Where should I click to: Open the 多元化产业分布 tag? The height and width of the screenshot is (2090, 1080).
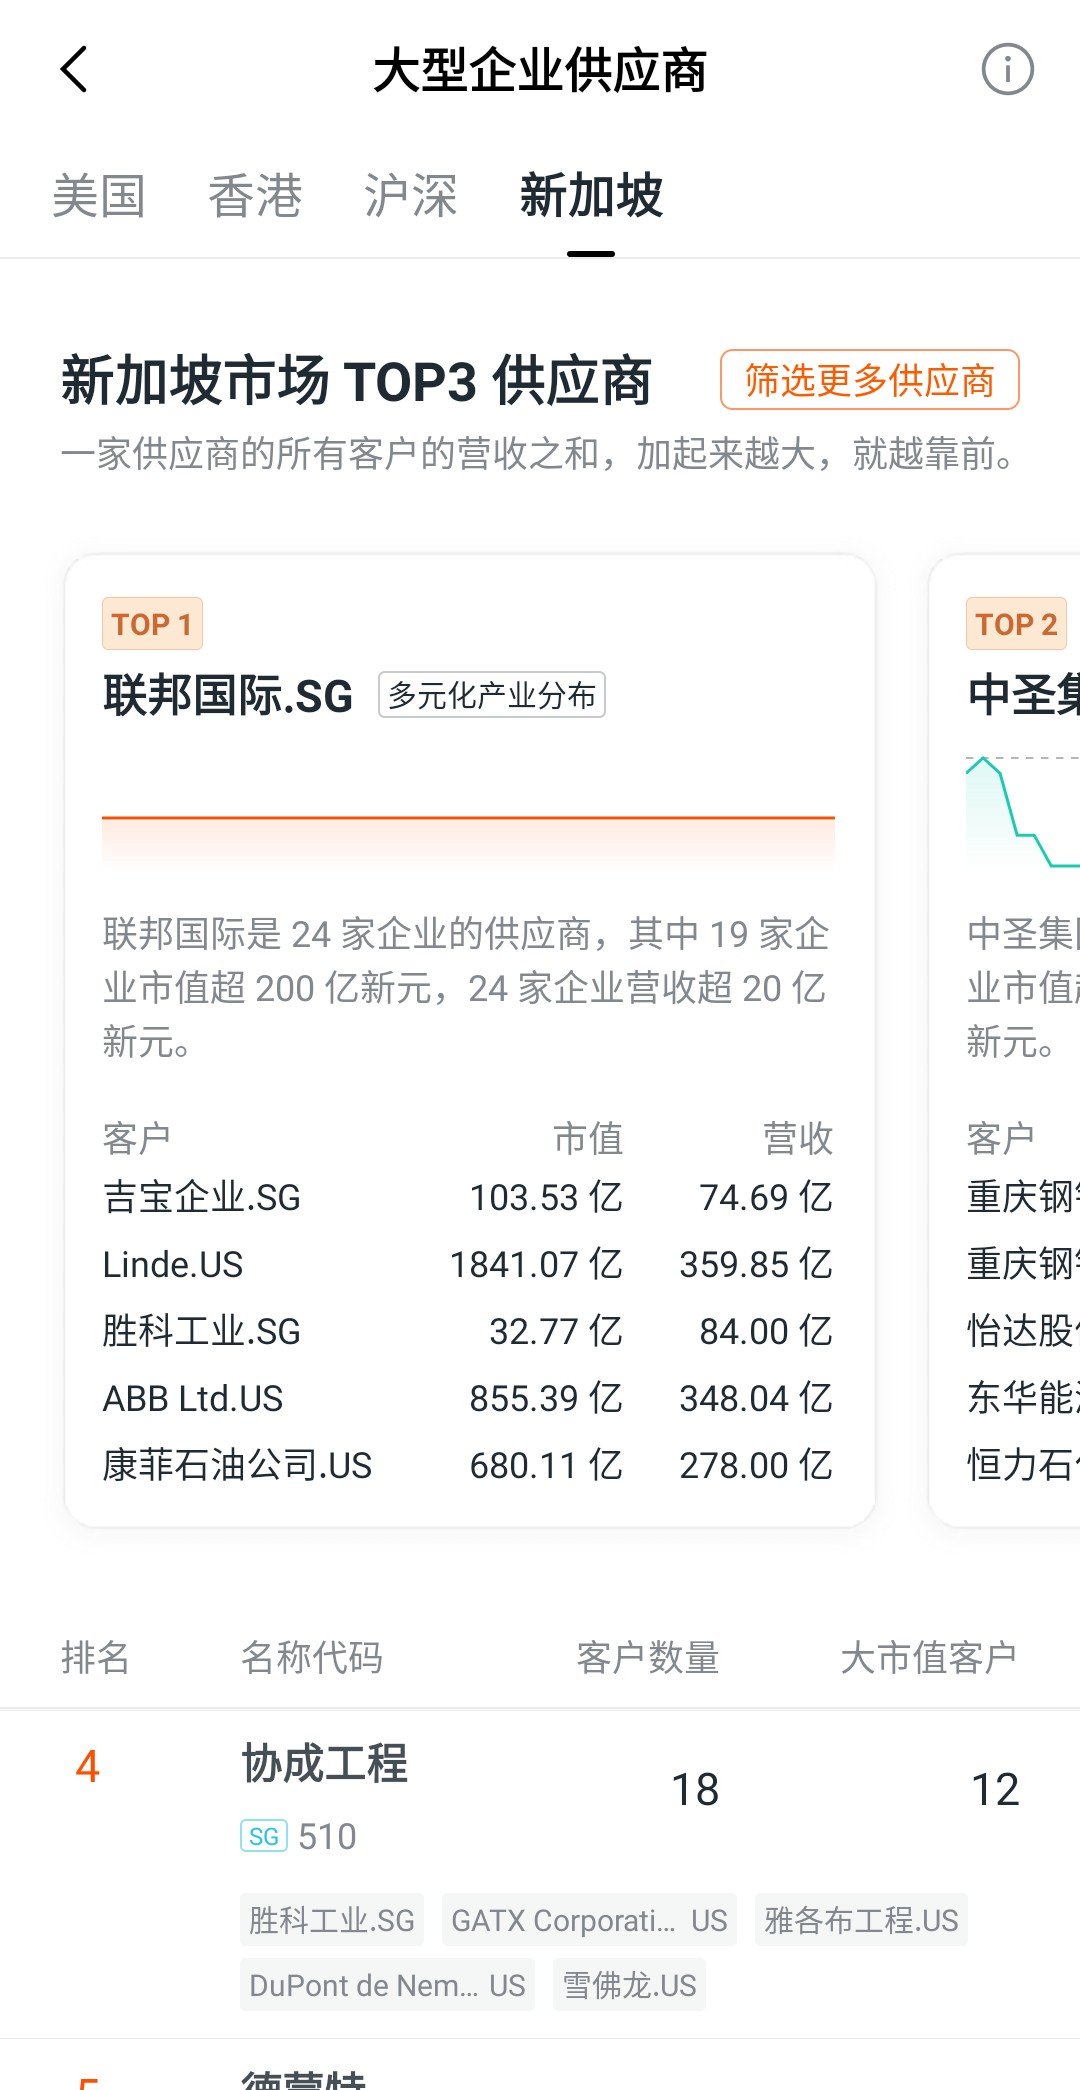491,695
